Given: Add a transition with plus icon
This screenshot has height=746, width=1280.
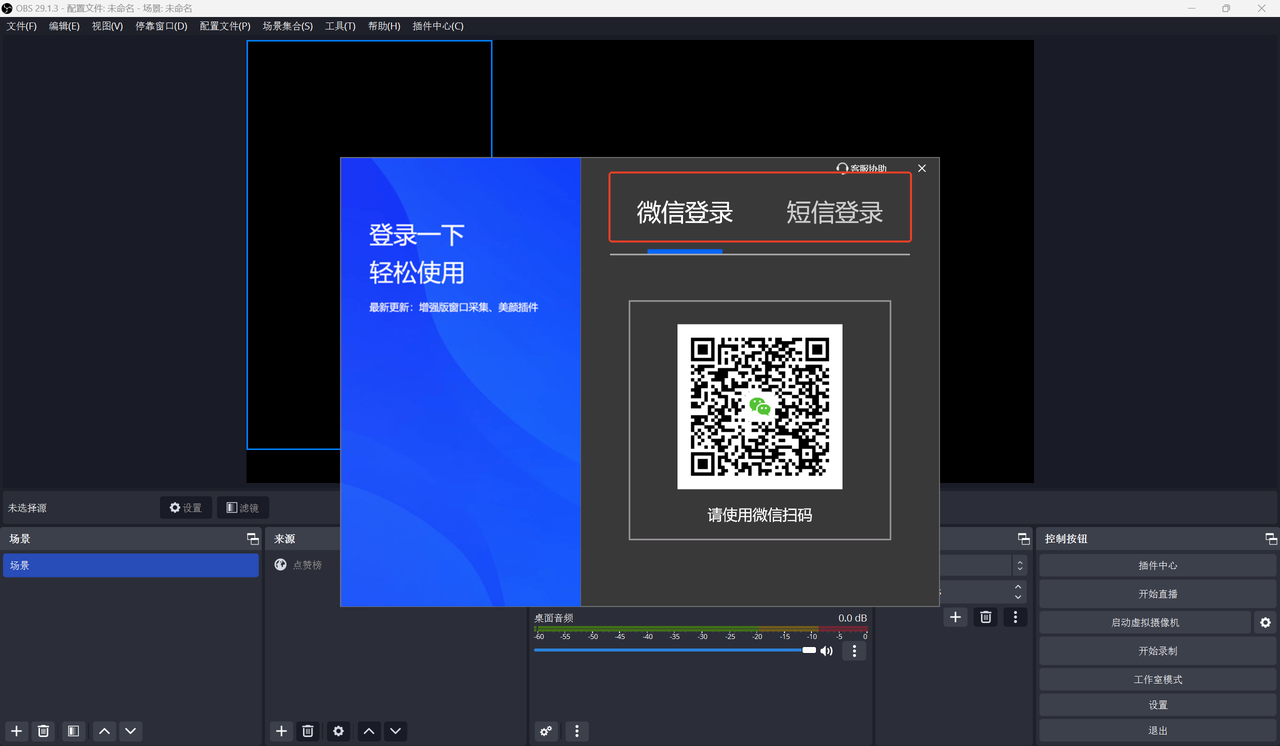Looking at the screenshot, I should point(955,617).
